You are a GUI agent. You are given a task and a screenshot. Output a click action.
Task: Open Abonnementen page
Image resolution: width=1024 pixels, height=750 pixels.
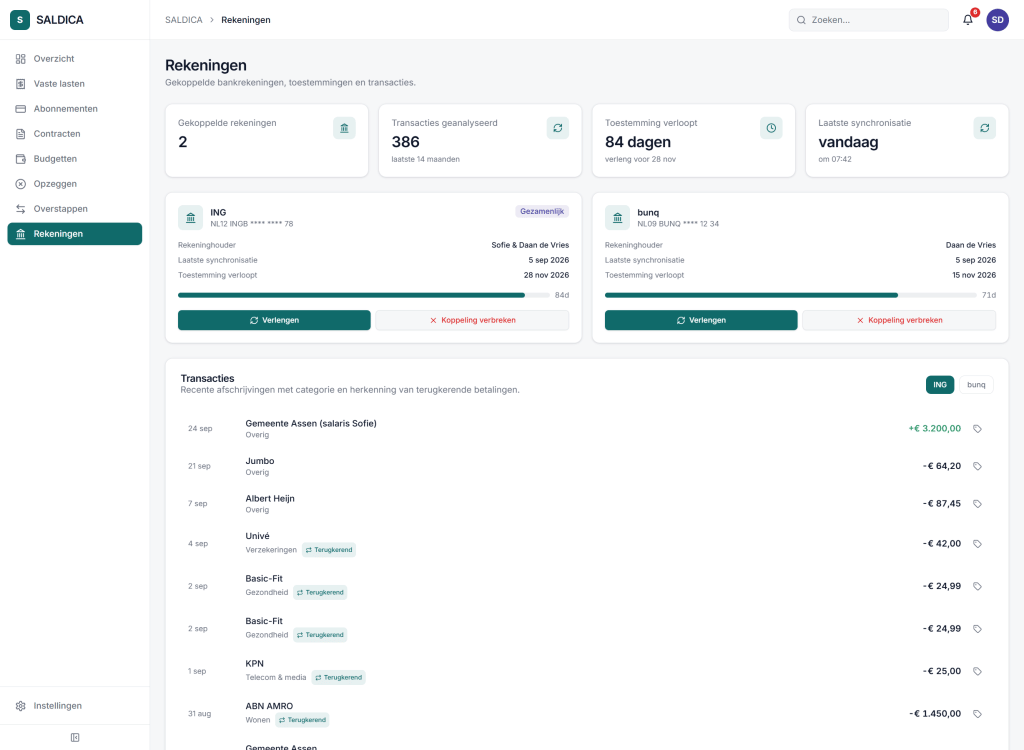point(74,108)
